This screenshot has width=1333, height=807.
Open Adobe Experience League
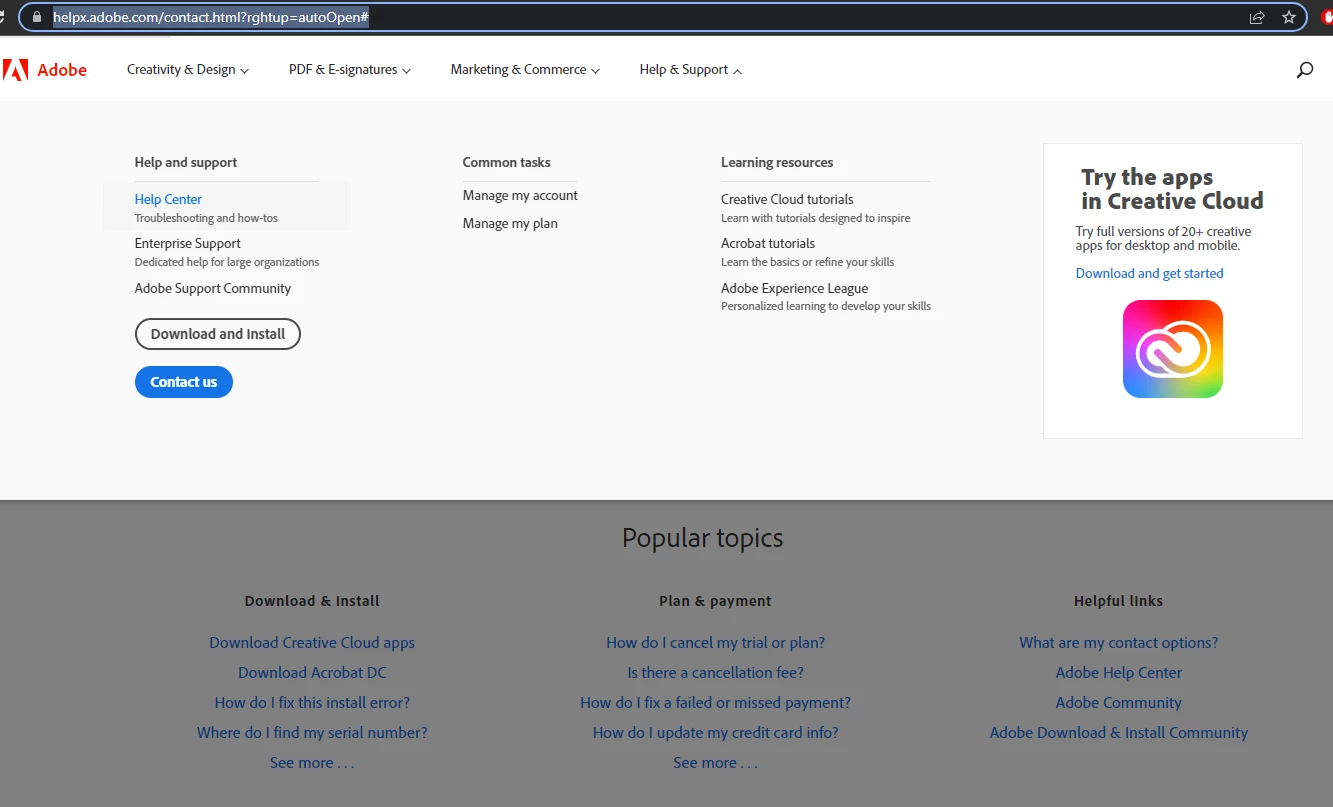795,288
